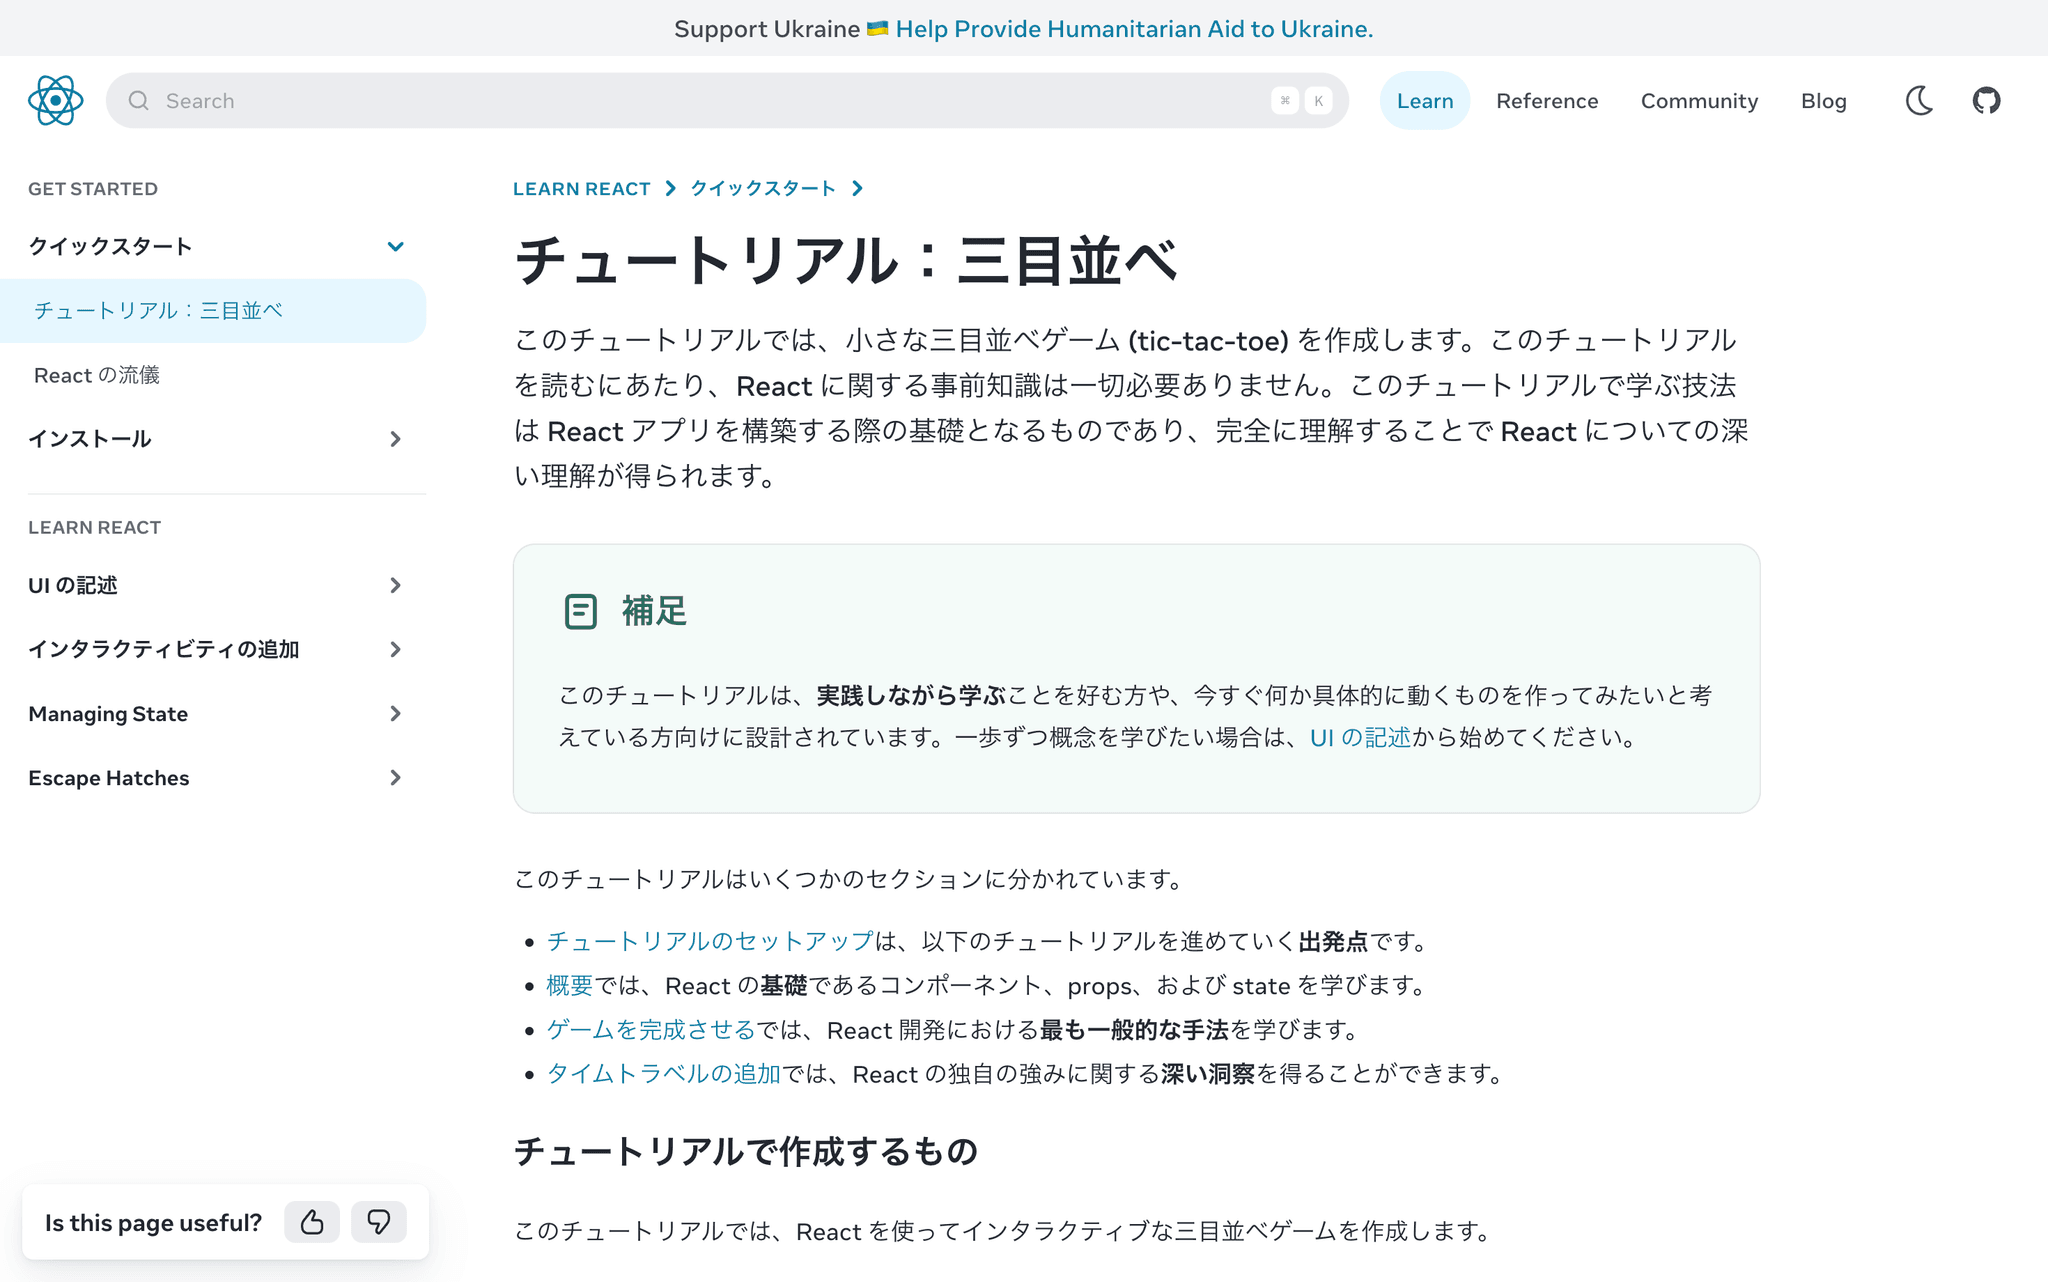Open UI の記述 sidebar item
This screenshot has width=2048, height=1282.
73,585
